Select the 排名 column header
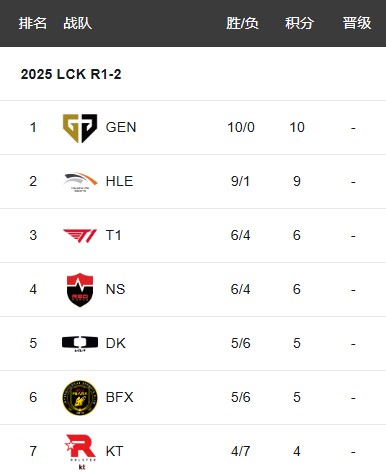Image resolution: width=386 pixels, height=474 pixels. (x=33, y=23)
